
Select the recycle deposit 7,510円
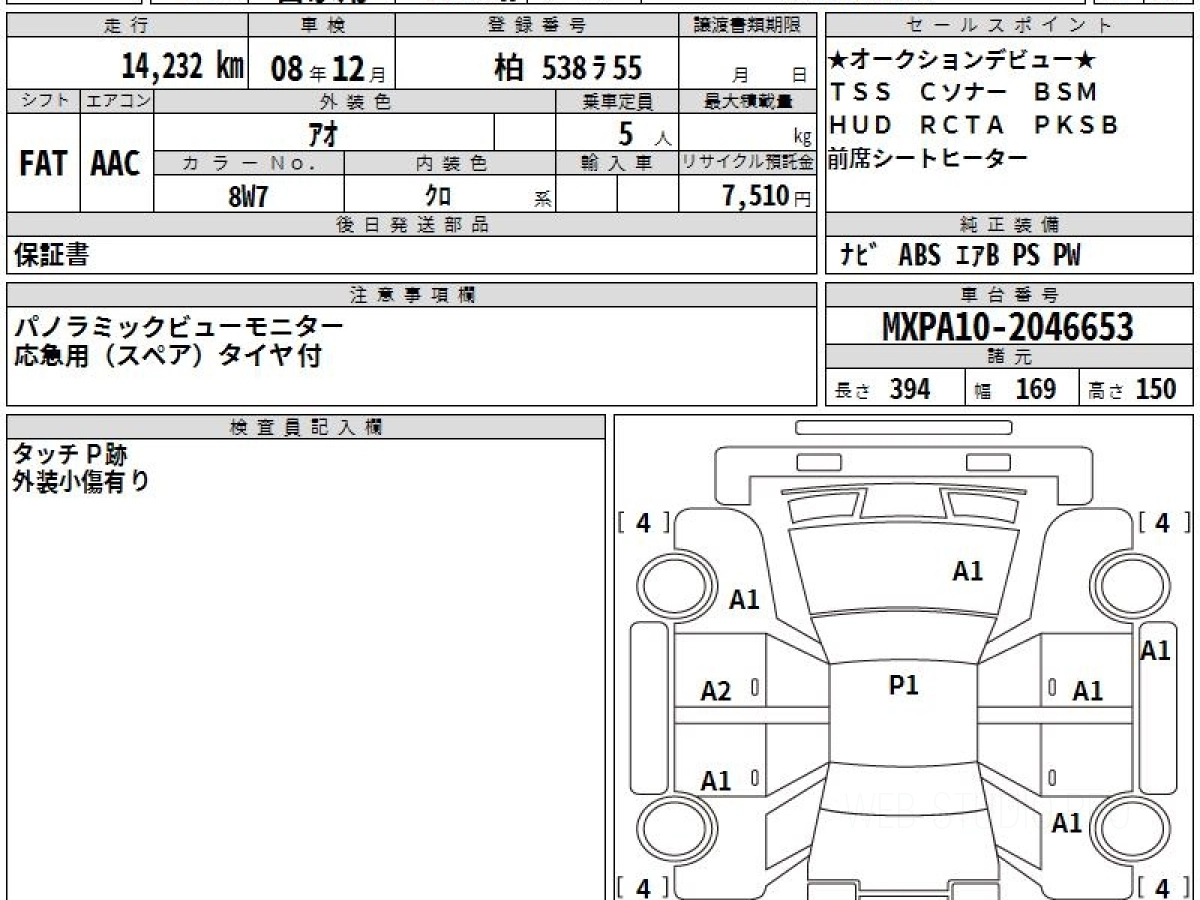coord(767,196)
